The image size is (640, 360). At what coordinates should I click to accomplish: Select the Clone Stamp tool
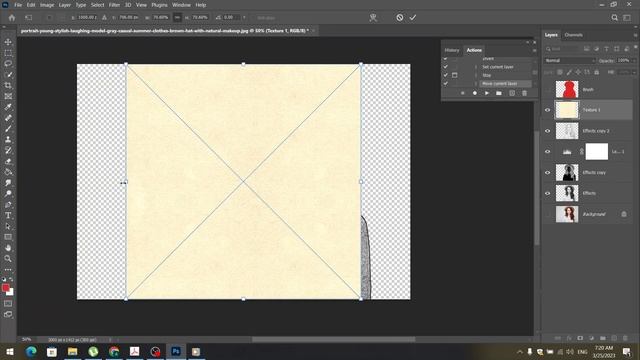pyautogui.click(x=8, y=140)
